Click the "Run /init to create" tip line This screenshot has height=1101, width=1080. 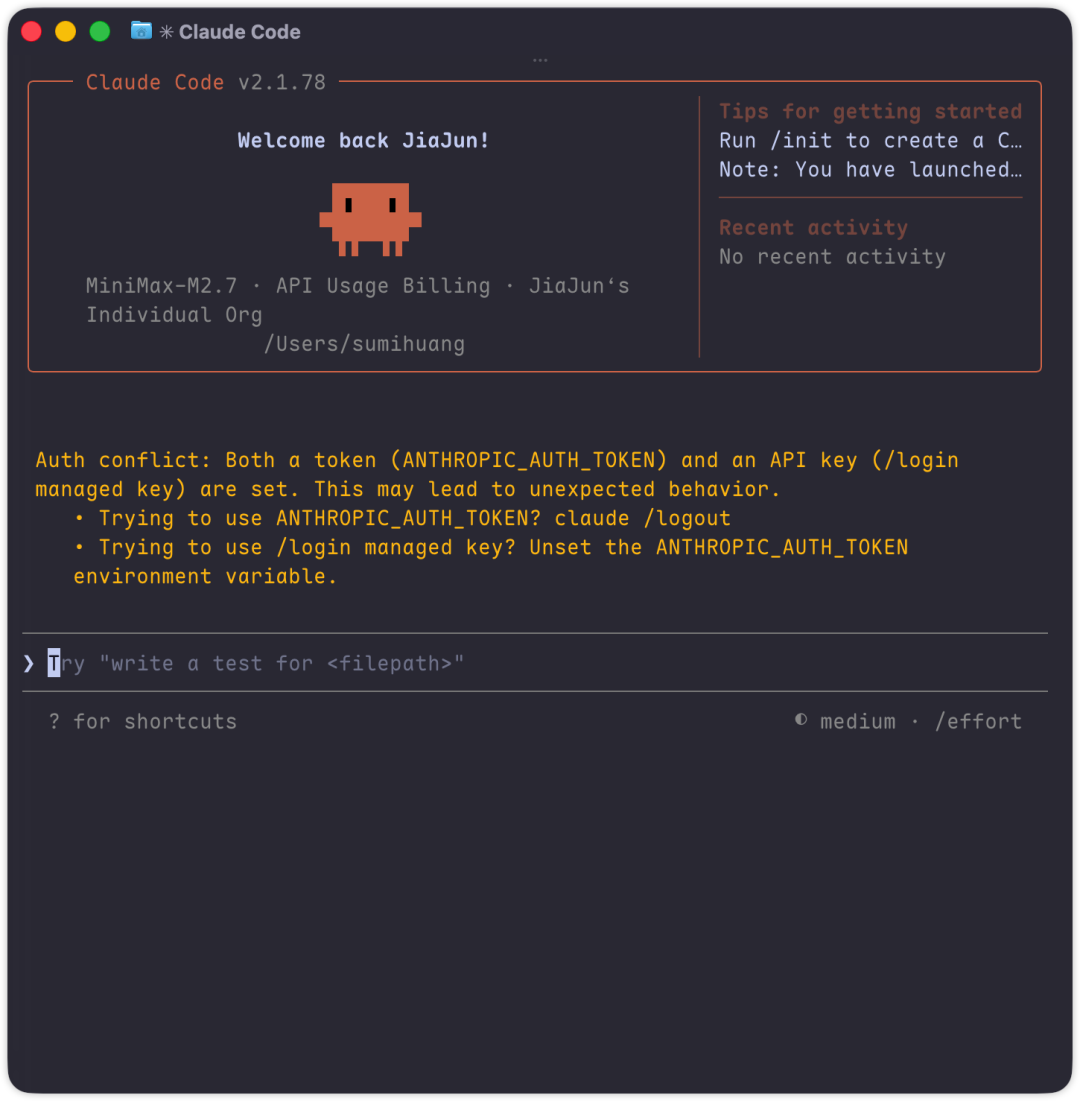point(870,141)
